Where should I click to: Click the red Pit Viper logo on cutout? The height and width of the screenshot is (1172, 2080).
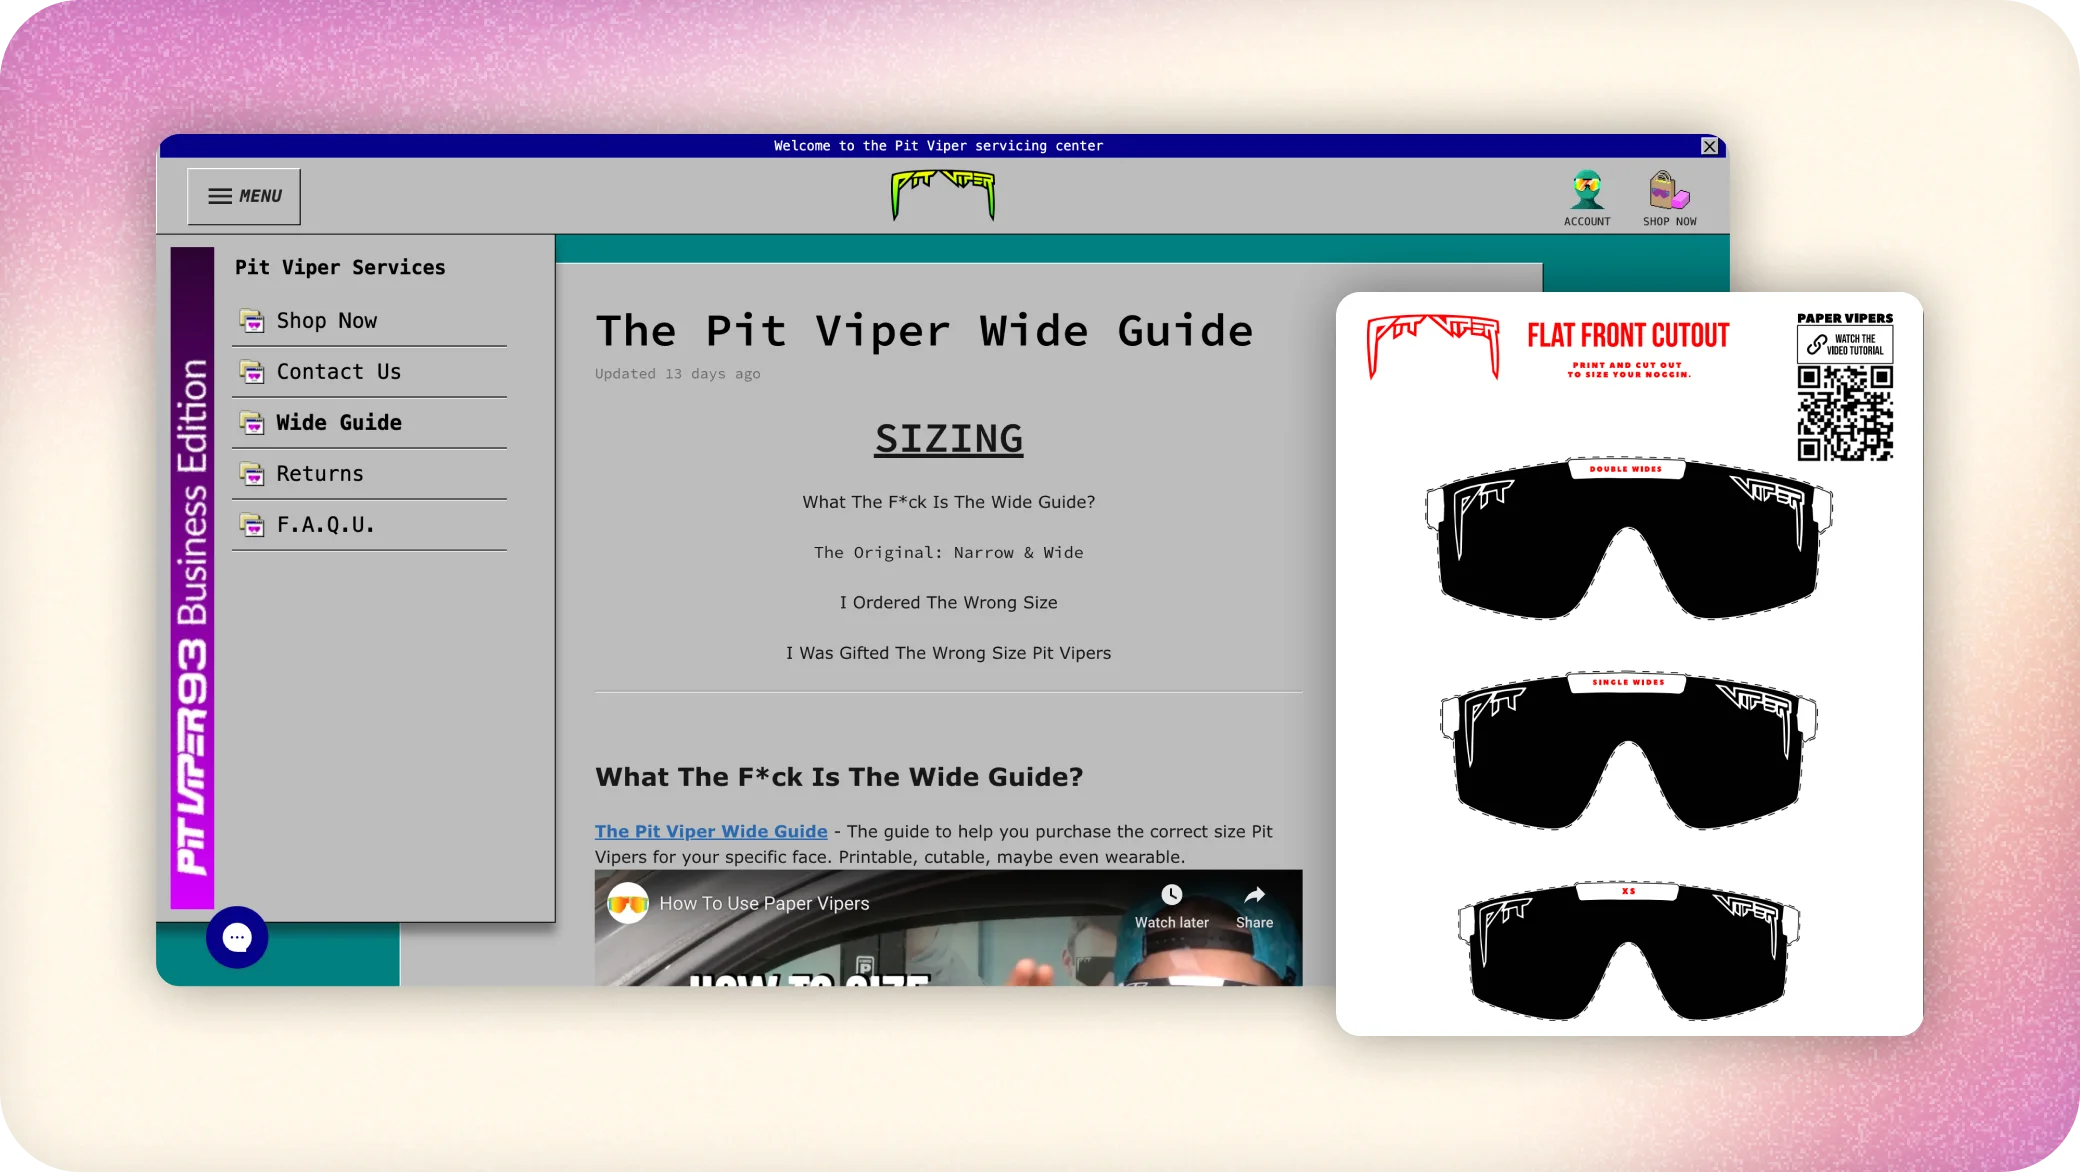click(1433, 347)
